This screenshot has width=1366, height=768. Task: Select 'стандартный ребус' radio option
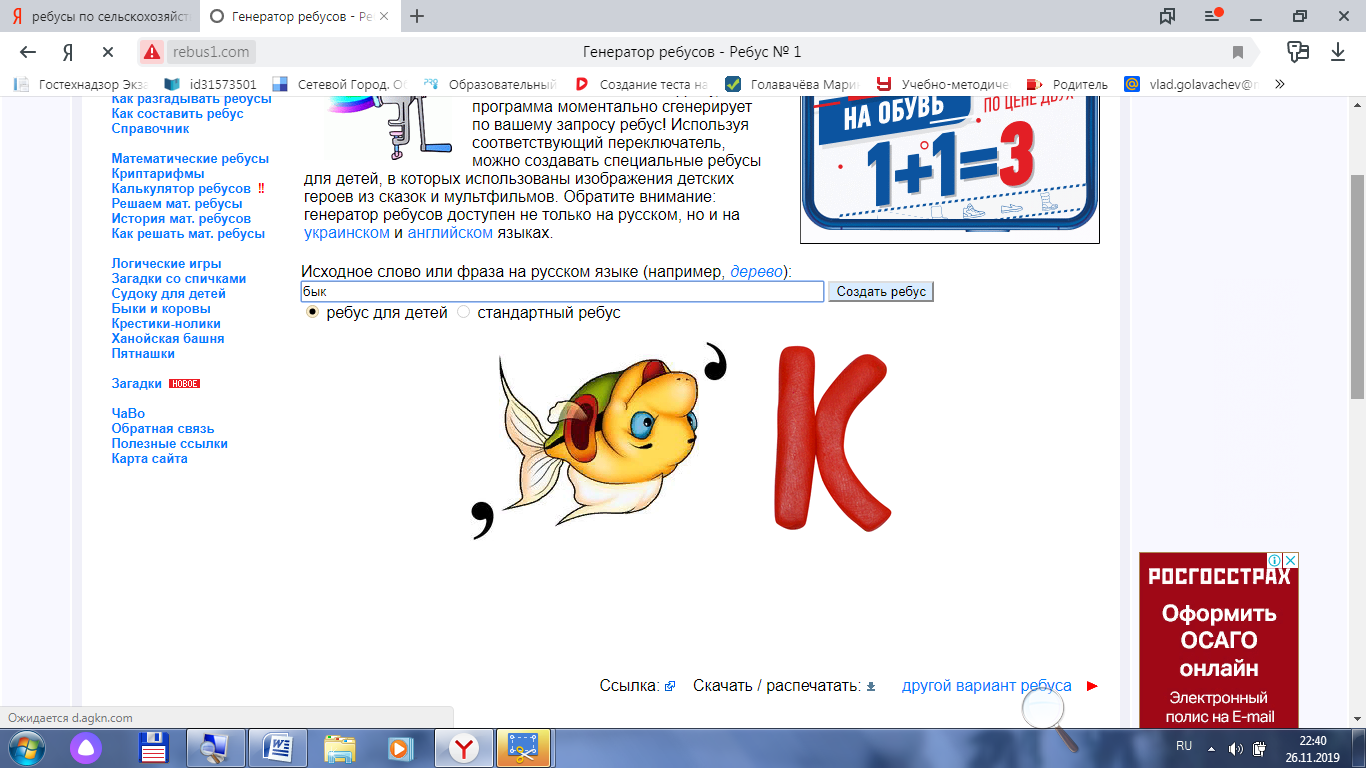coord(463,313)
